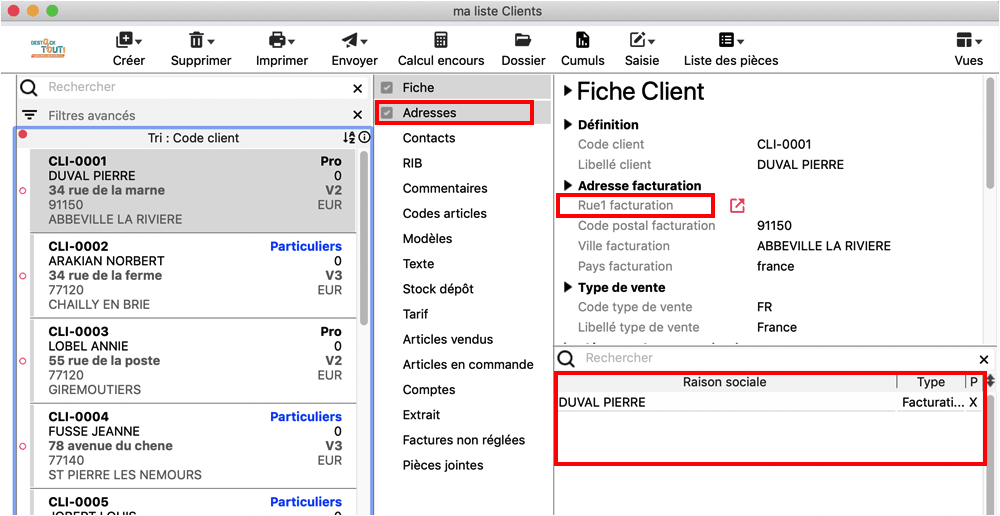Click the red external-link icon by Rue1 facturation
The image size is (1000, 516).
(737, 205)
